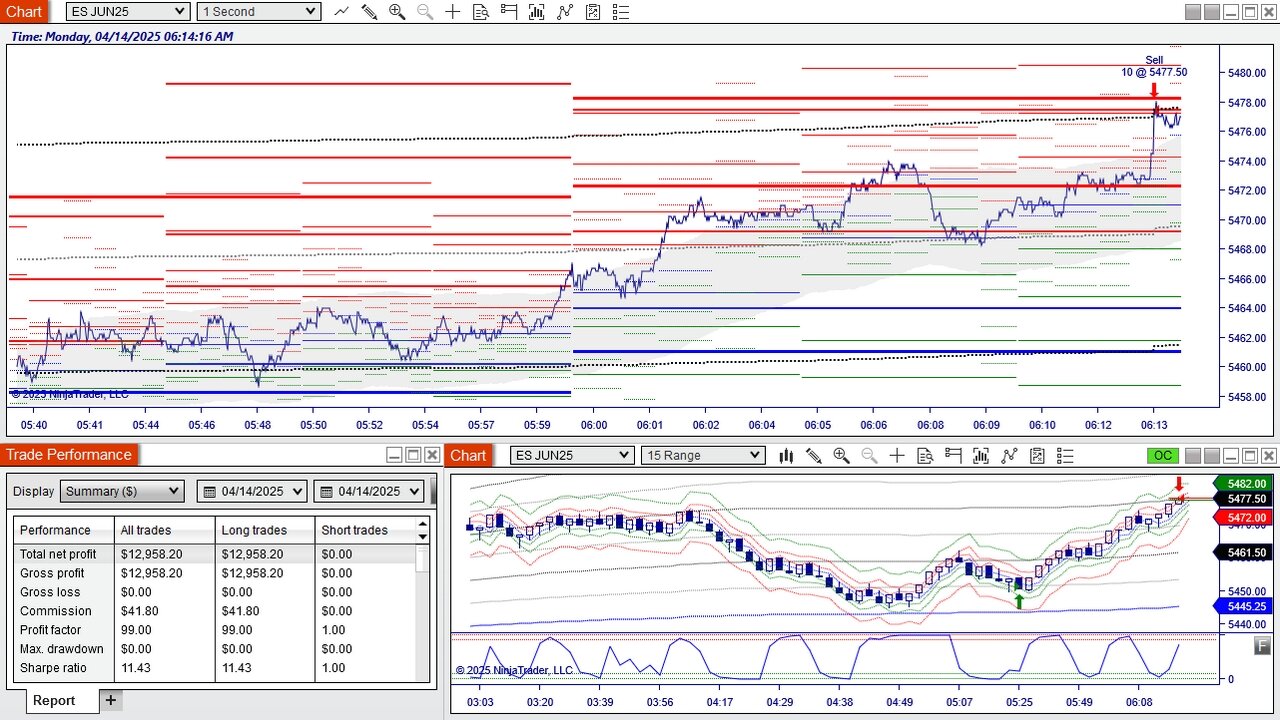1280x720 pixels.
Task: Click the 5445.25 blue price marker
Action: [x=1240, y=606]
